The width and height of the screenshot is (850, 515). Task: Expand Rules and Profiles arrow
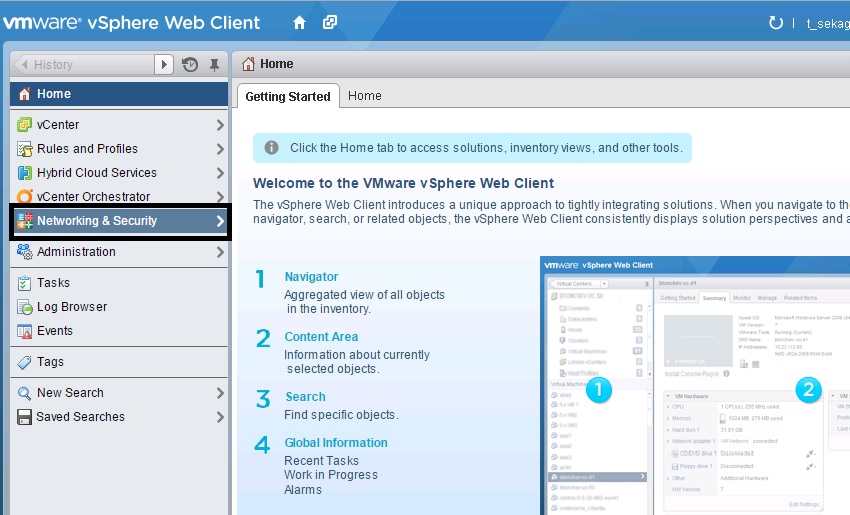pos(220,149)
